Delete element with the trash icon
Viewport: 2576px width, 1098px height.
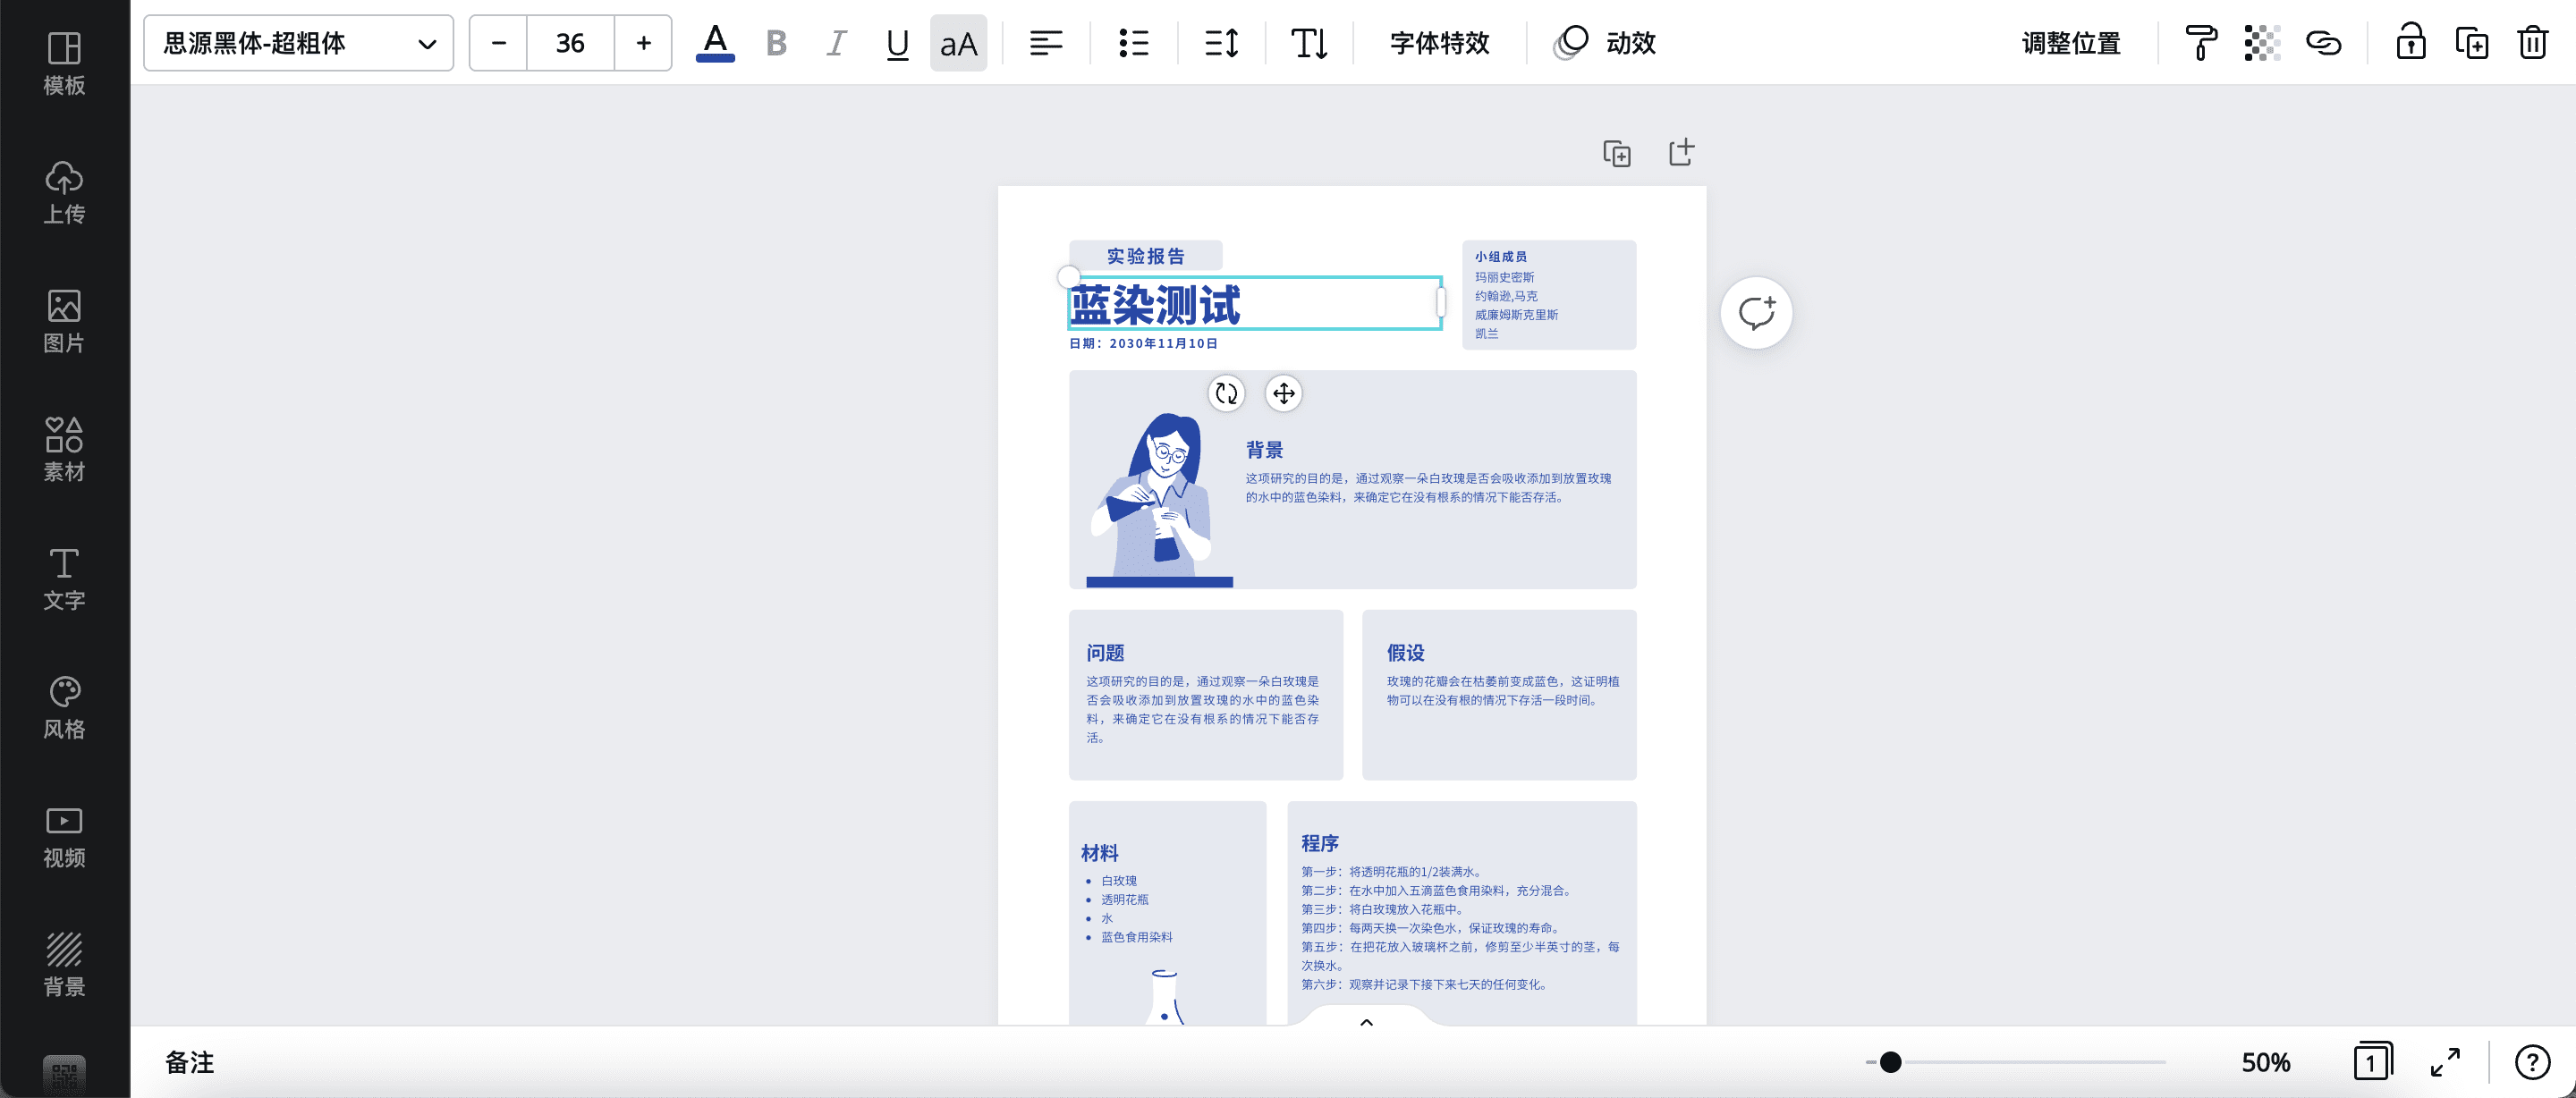point(2532,43)
